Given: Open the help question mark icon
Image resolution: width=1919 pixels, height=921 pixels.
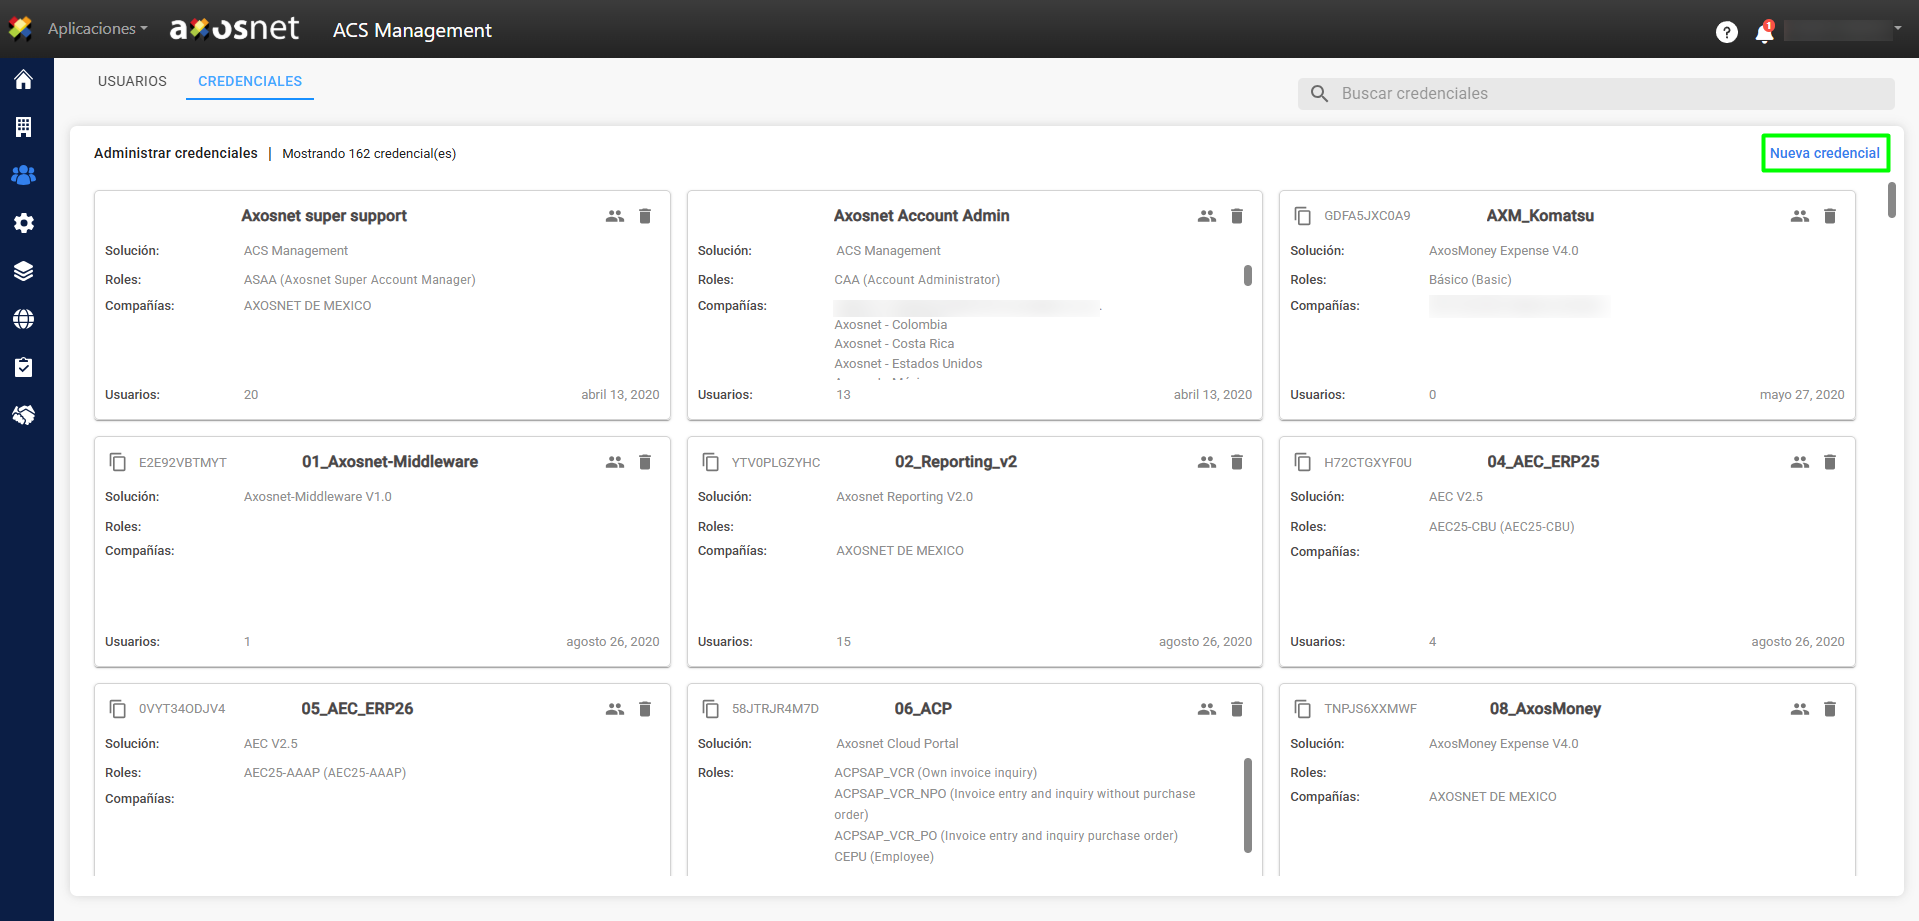Looking at the screenshot, I should [x=1726, y=33].
